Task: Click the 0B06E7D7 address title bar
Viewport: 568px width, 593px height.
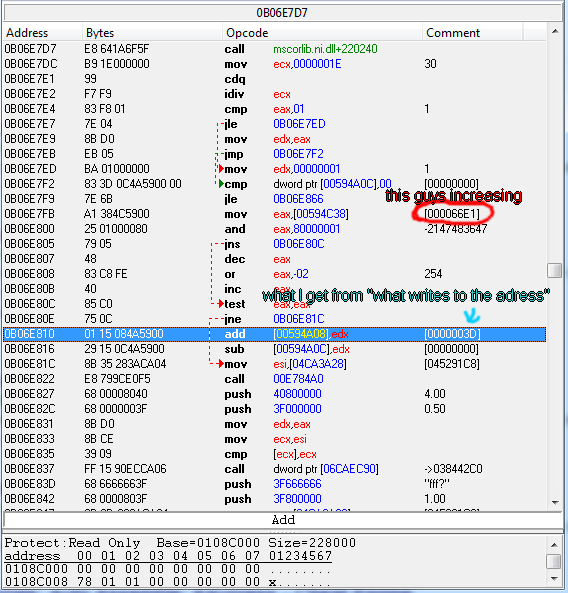Action: [x=282, y=13]
